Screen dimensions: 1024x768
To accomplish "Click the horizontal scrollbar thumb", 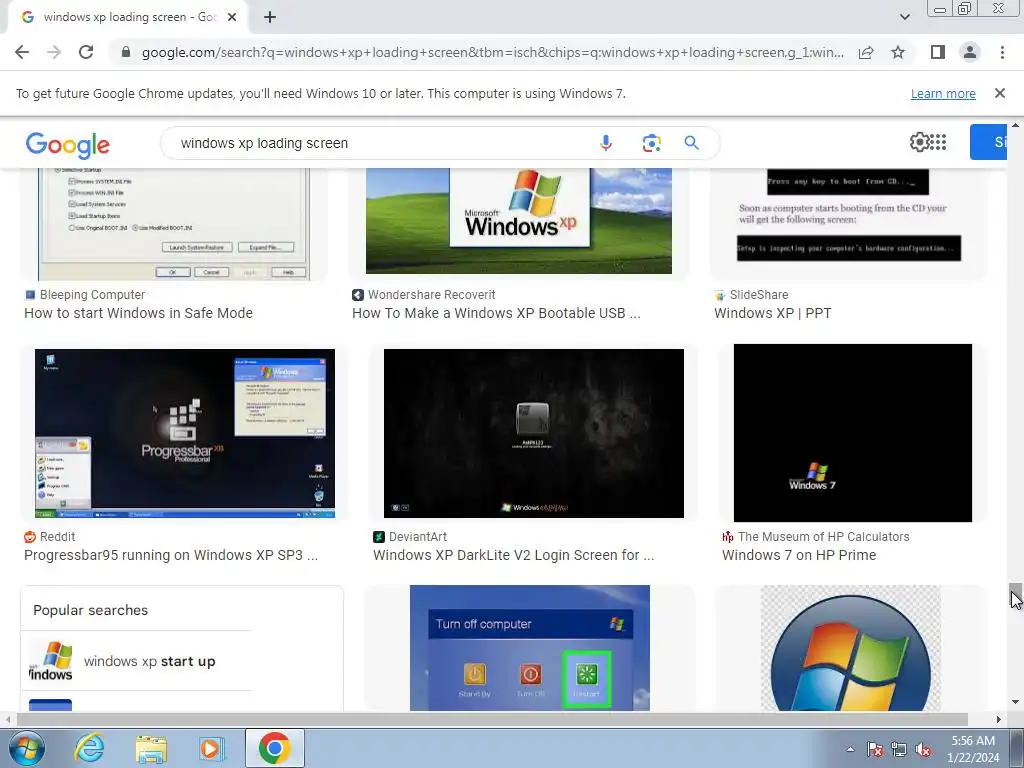I will (x=492, y=719).
